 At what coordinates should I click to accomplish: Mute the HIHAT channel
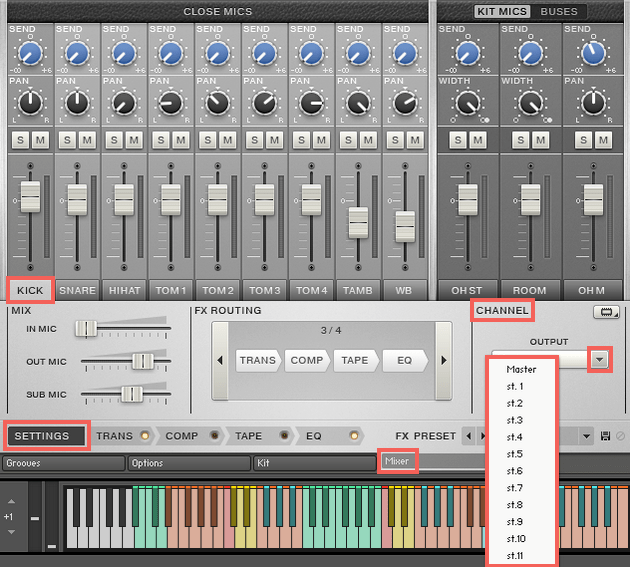coord(134,140)
